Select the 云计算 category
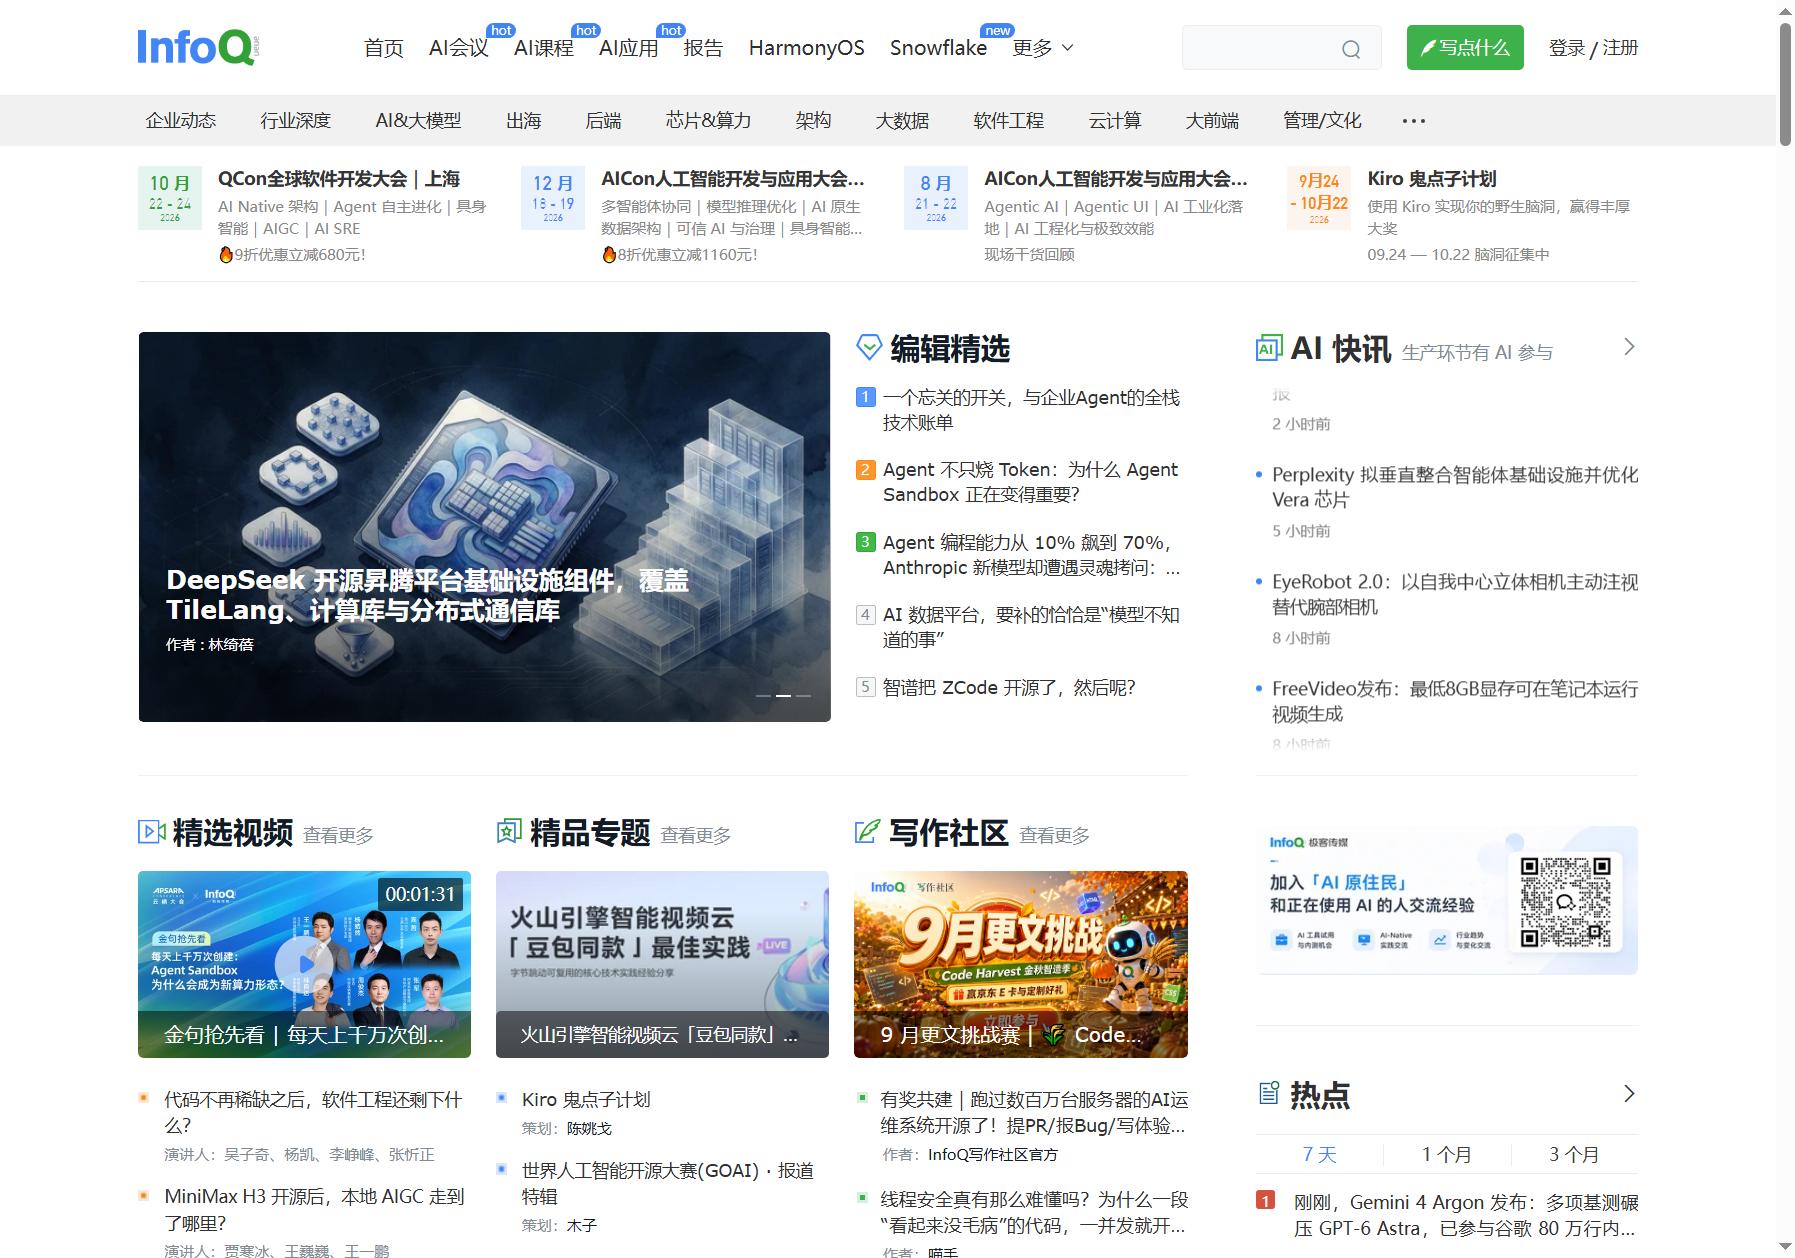The image size is (1795, 1258). (1115, 121)
